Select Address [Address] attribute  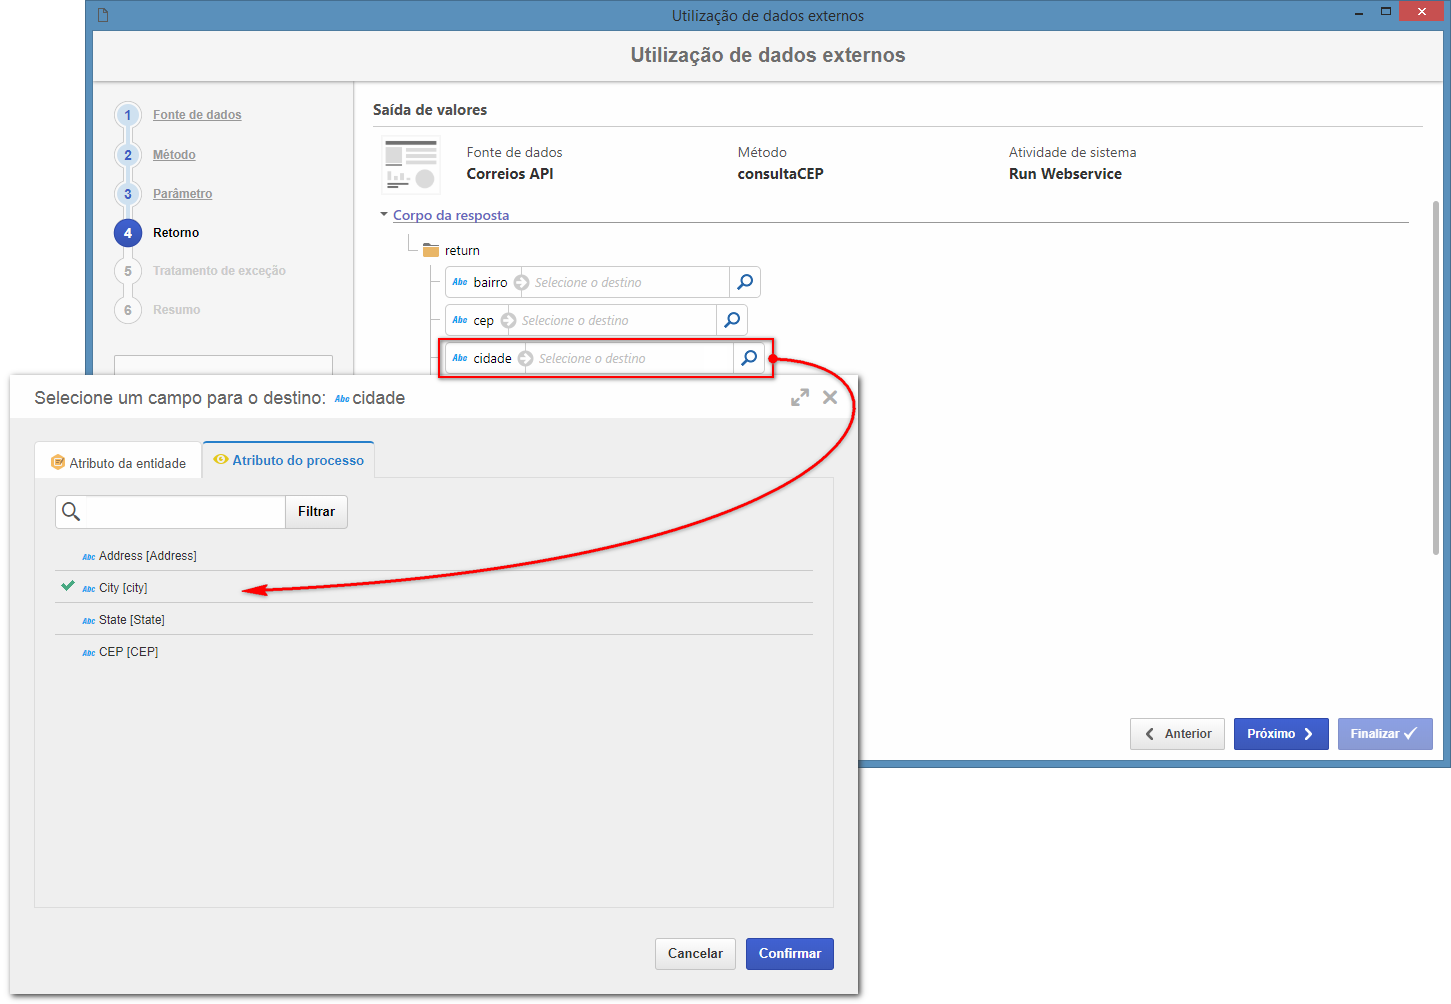tap(434, 555)
